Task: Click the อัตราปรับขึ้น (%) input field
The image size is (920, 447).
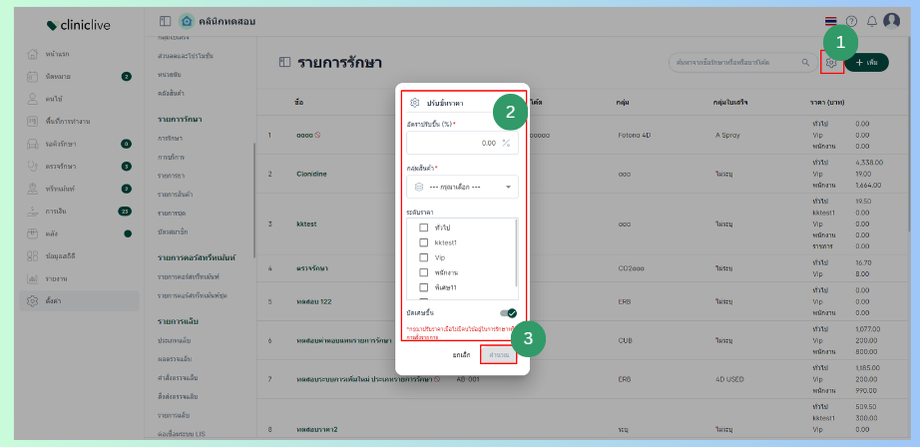Action: 462,143
